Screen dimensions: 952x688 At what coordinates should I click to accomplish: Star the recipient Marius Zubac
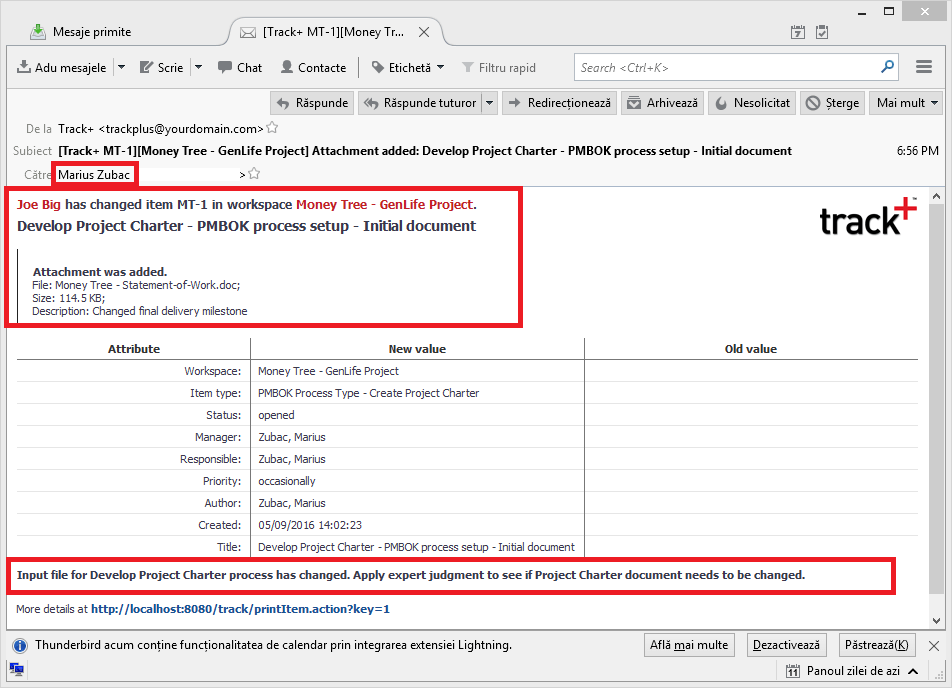coord(254,174)
